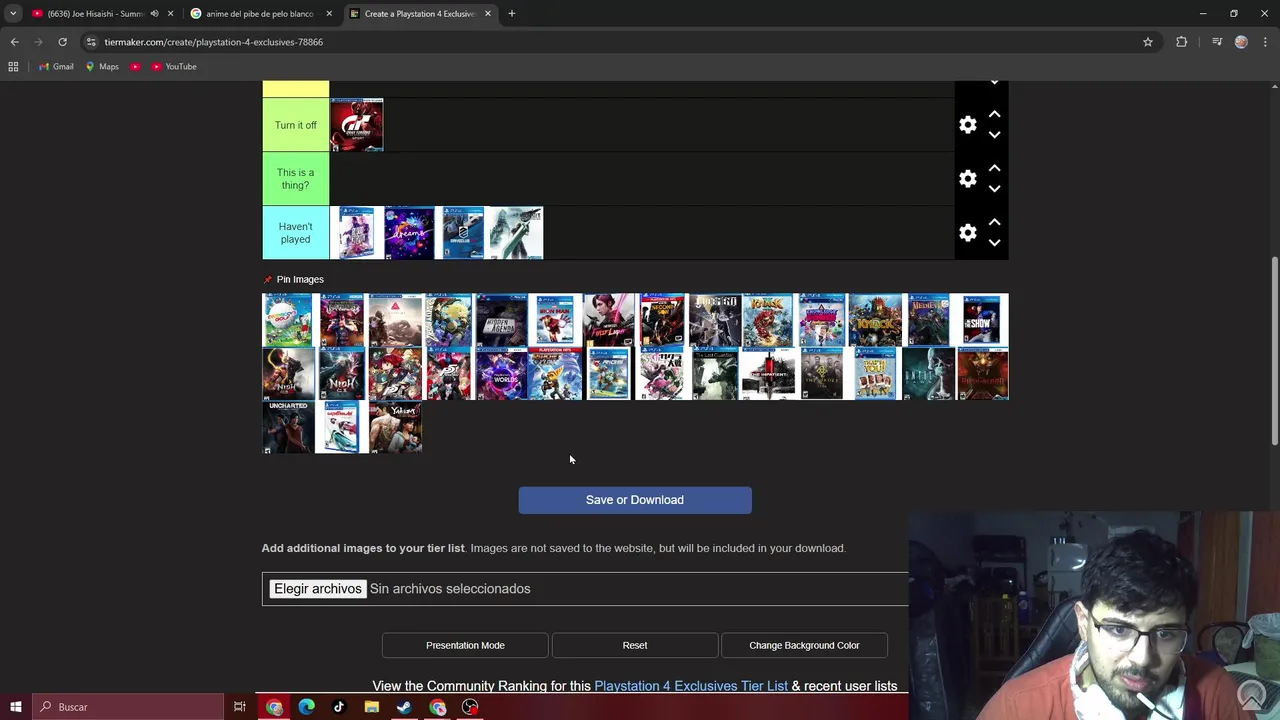Select Uncharted Lost Legacy cover

288,427
